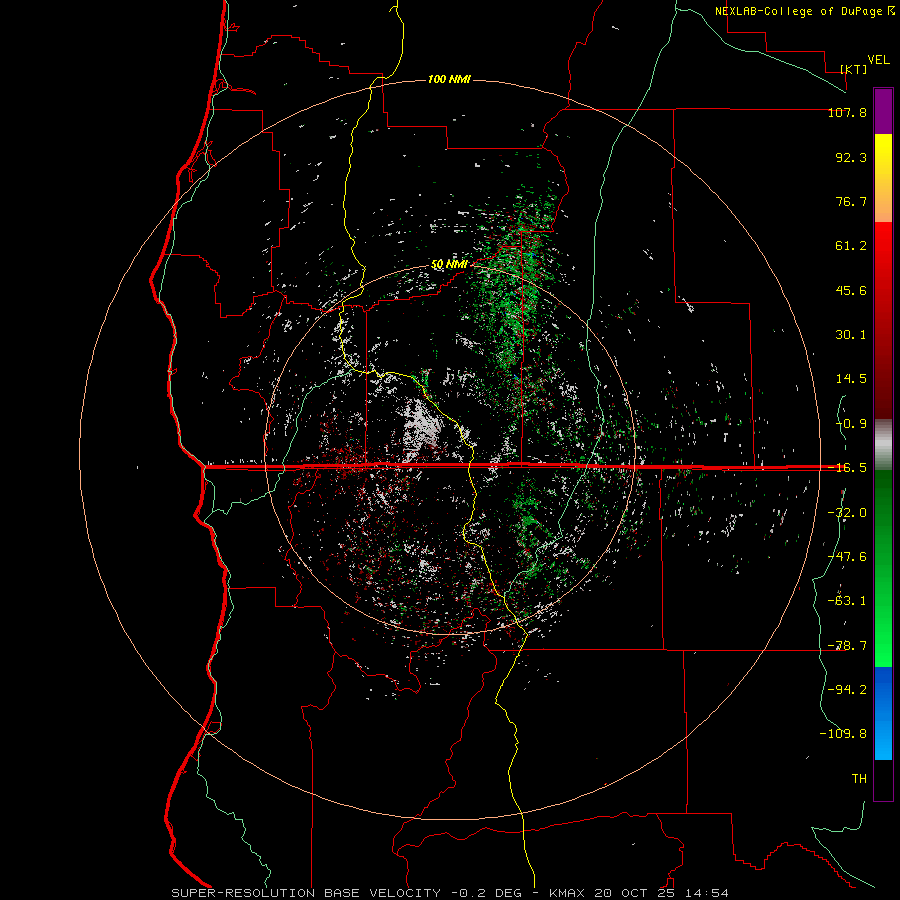Select the 92.3 scale value
Viewport: 900px width, 900px height.
click(851, 157)
